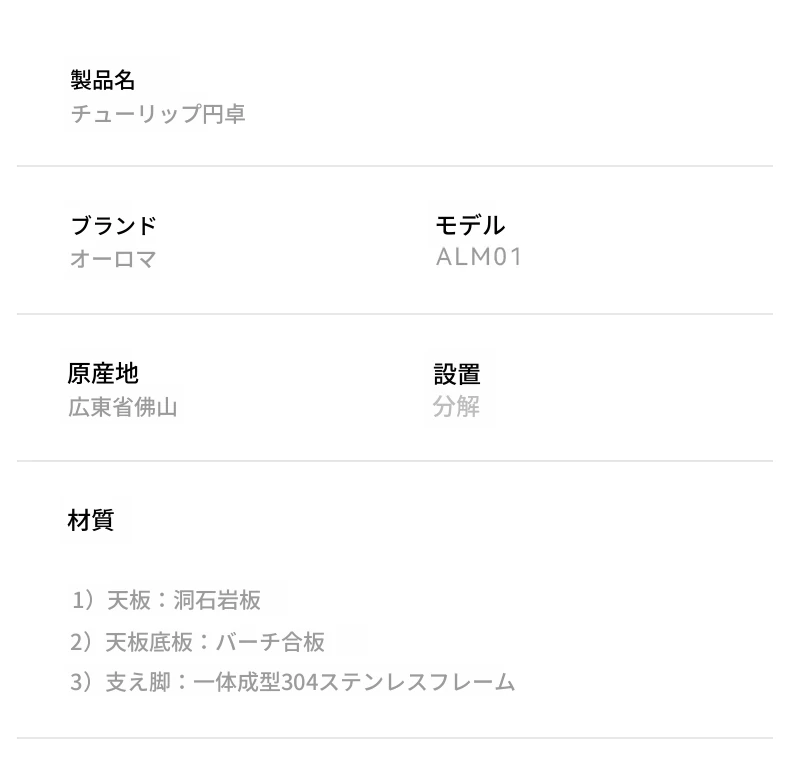The width and height of the screenshot is (790, 760).
Task: Click the 原産地 heading
Action: (x=103, y=374)
